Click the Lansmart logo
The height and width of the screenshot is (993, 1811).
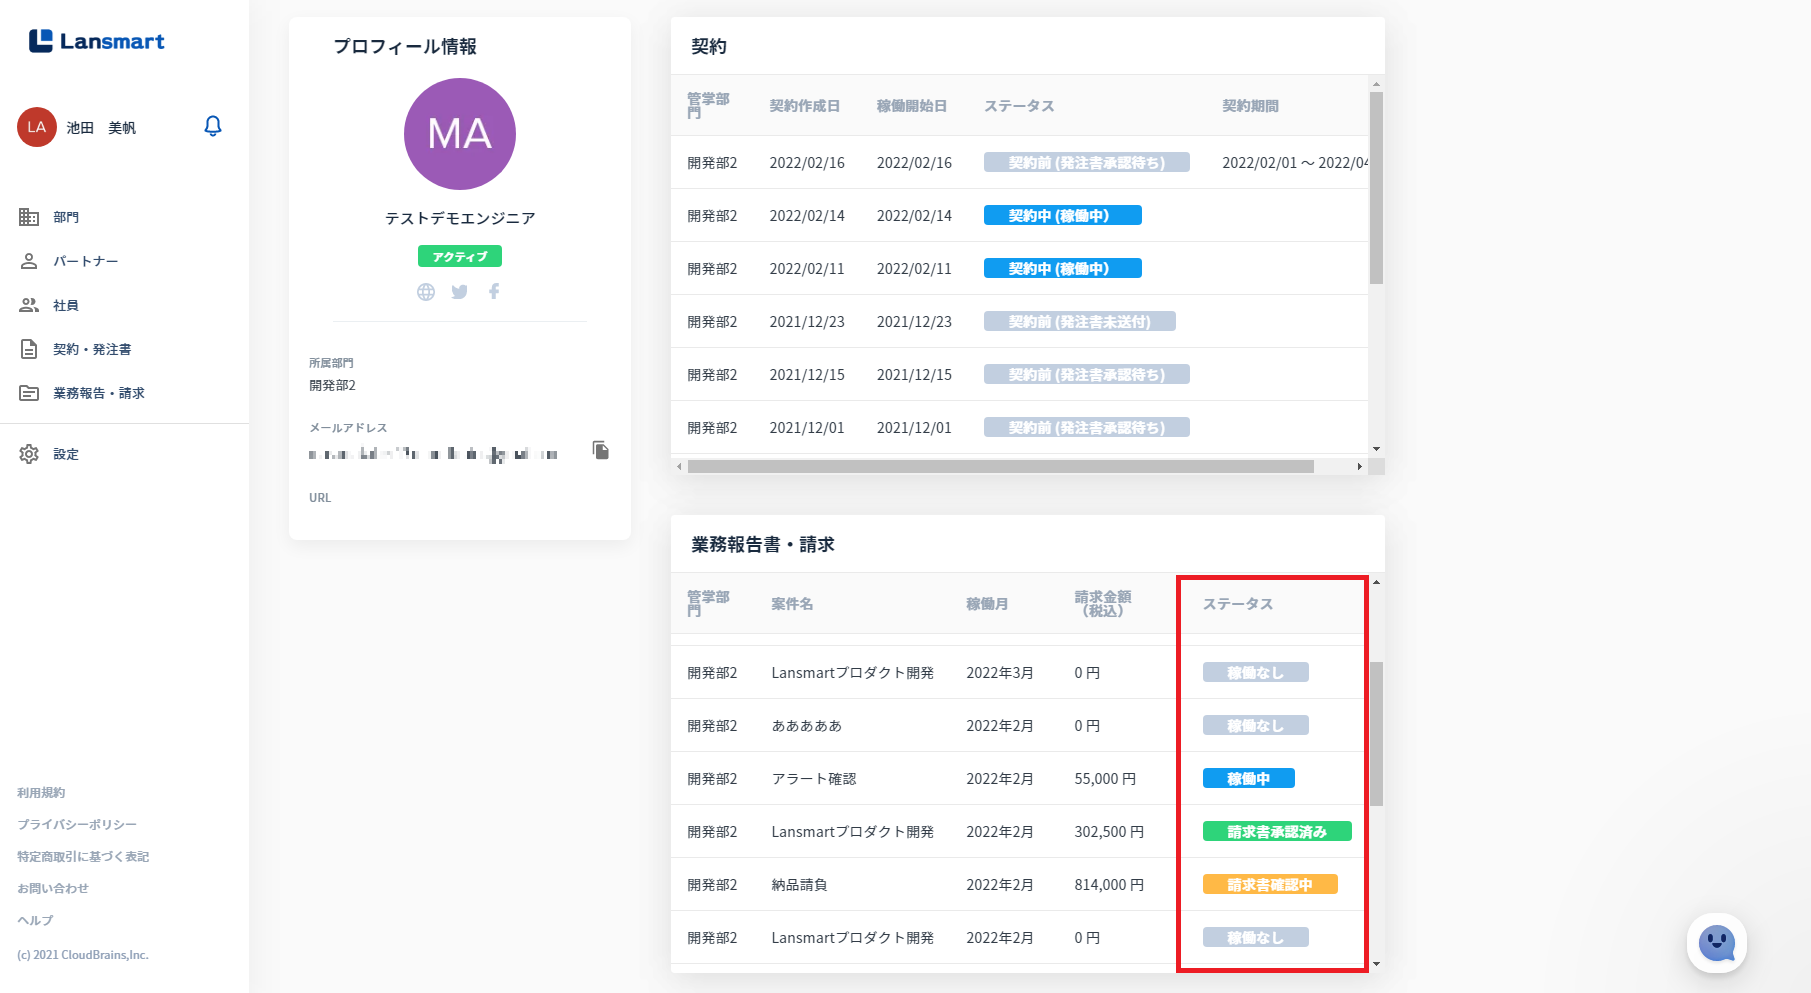(x=97, y=41)
